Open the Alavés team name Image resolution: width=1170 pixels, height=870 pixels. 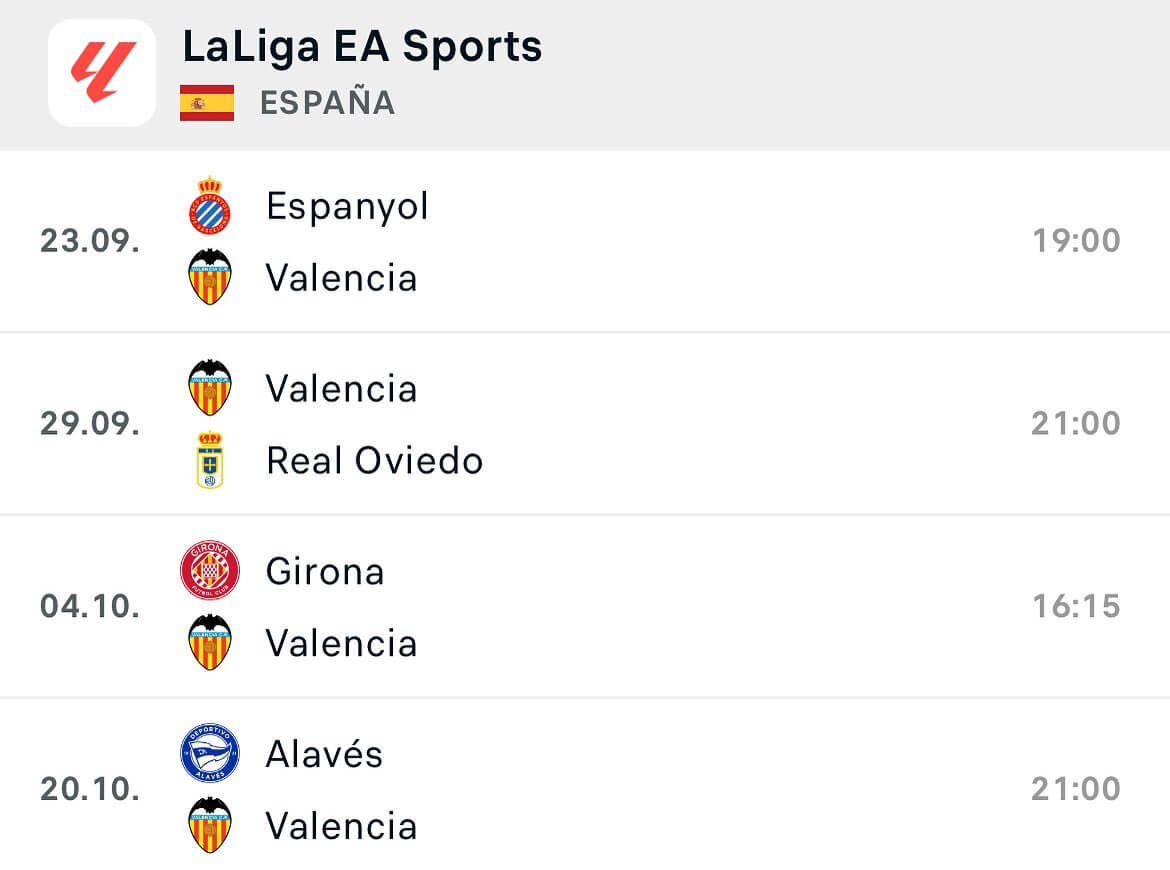[324, 754]
